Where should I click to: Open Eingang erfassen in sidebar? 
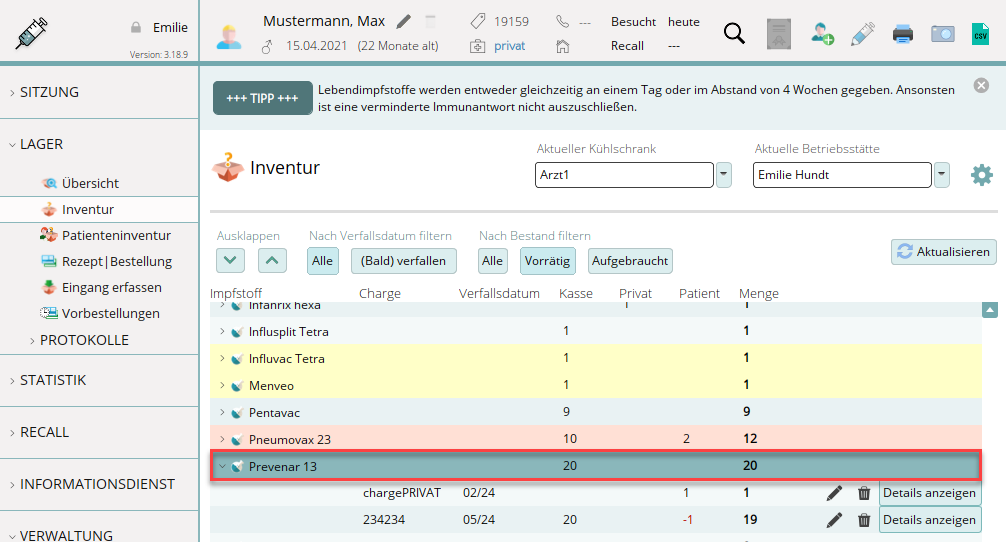[x=112, y=287]
